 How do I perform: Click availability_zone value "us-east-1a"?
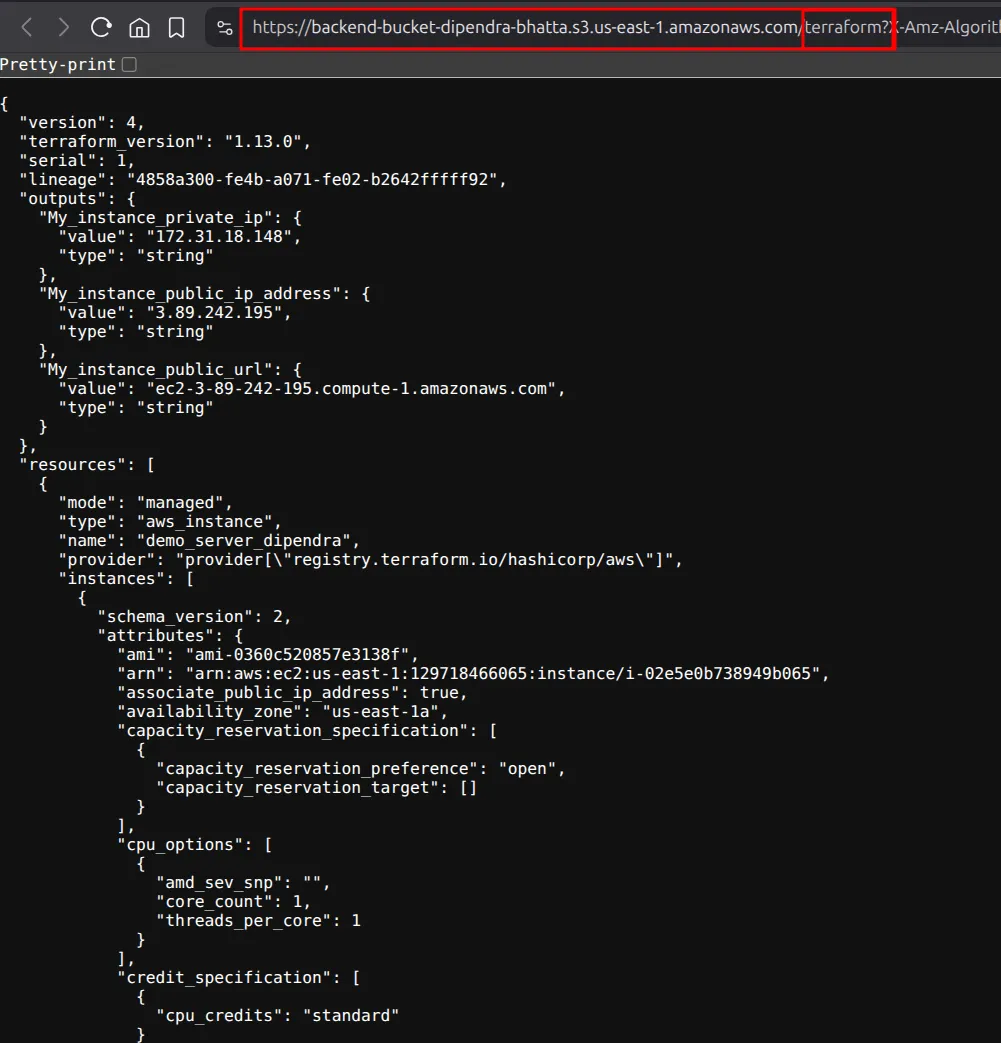click(x=380, y=711)
